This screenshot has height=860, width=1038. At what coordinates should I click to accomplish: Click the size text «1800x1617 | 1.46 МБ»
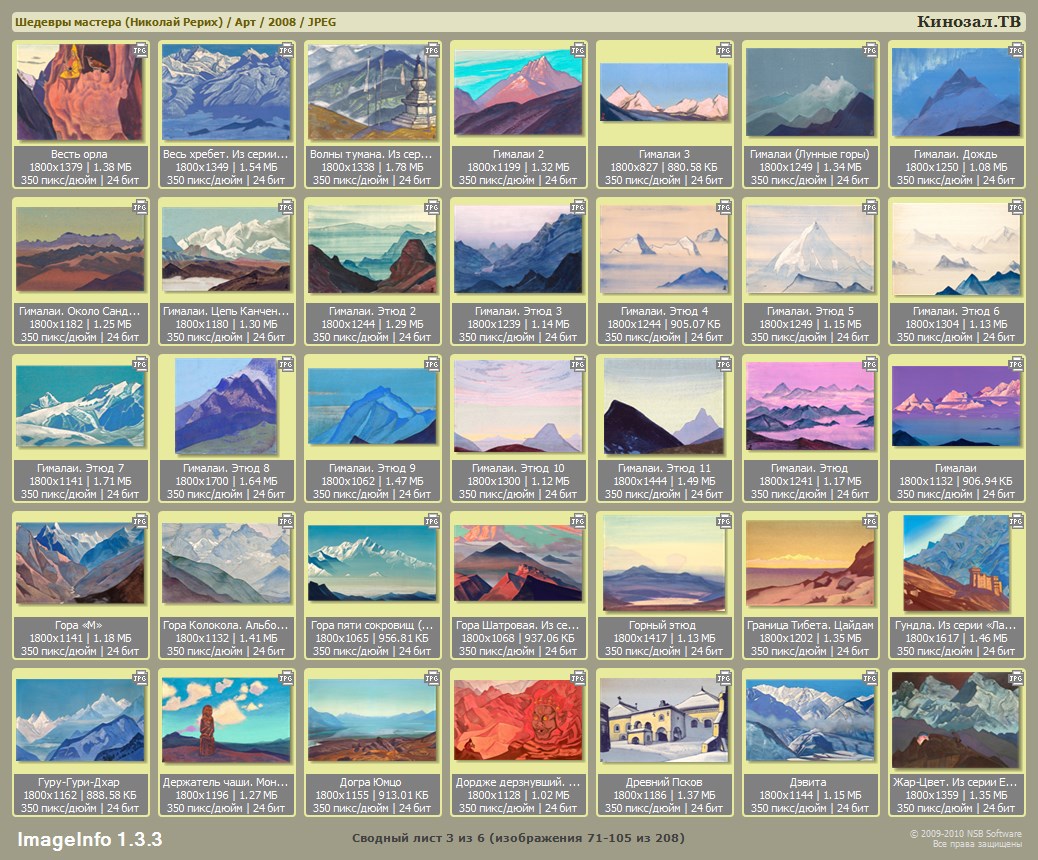[956, 638]
